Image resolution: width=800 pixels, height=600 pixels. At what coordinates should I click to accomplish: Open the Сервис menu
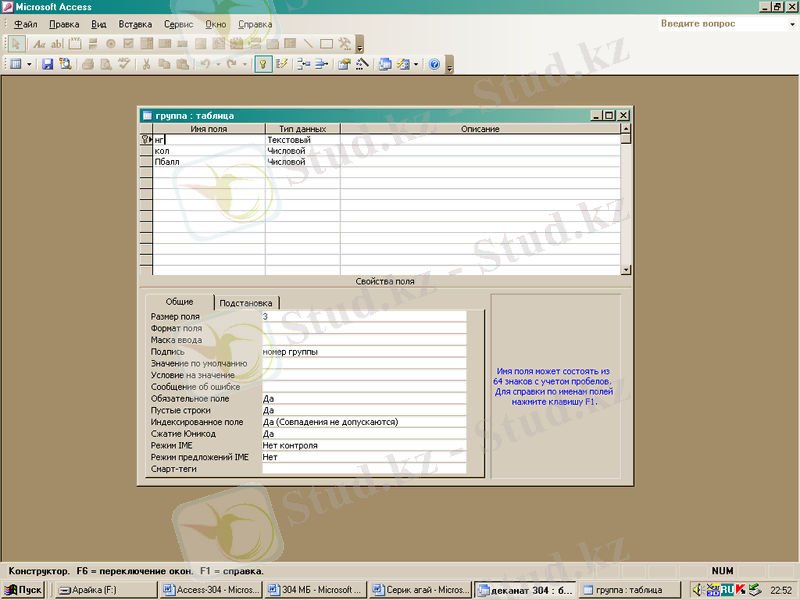(178, 23)
